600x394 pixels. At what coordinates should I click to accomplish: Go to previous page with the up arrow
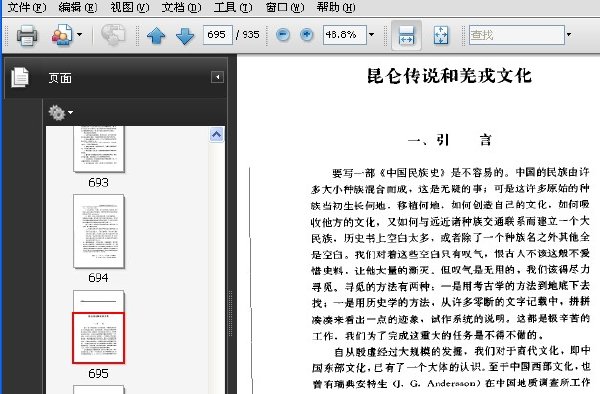[156, 36]
